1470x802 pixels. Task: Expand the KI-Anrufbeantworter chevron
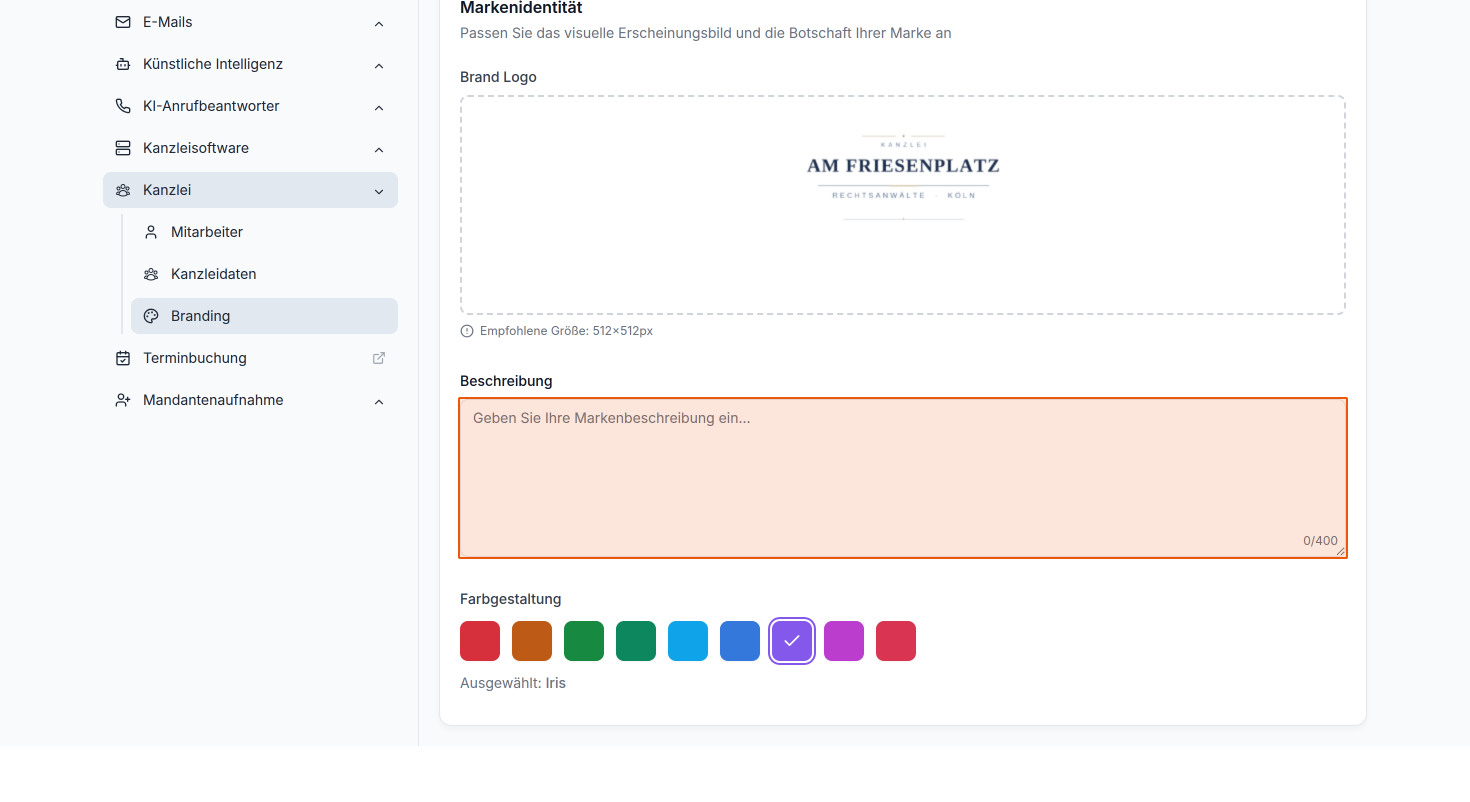(x=379, y=107)
